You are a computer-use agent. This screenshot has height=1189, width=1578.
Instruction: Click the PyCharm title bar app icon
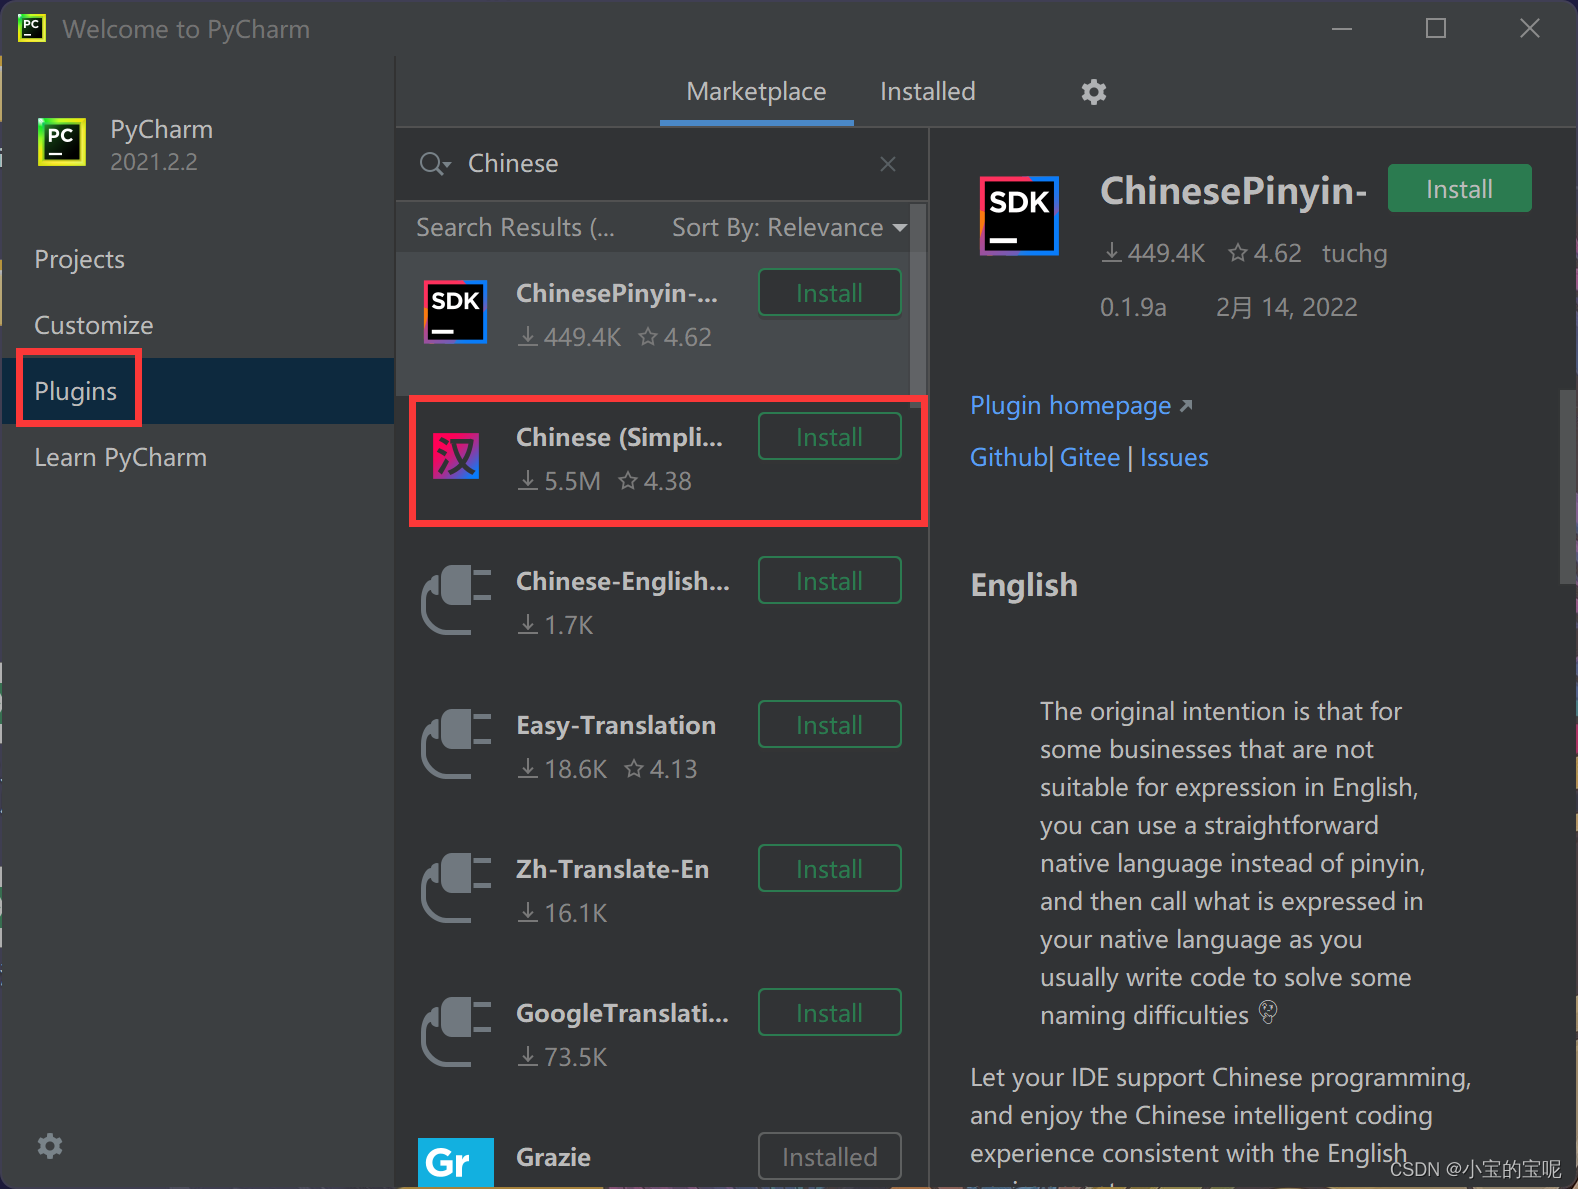(x=32, y=28)
